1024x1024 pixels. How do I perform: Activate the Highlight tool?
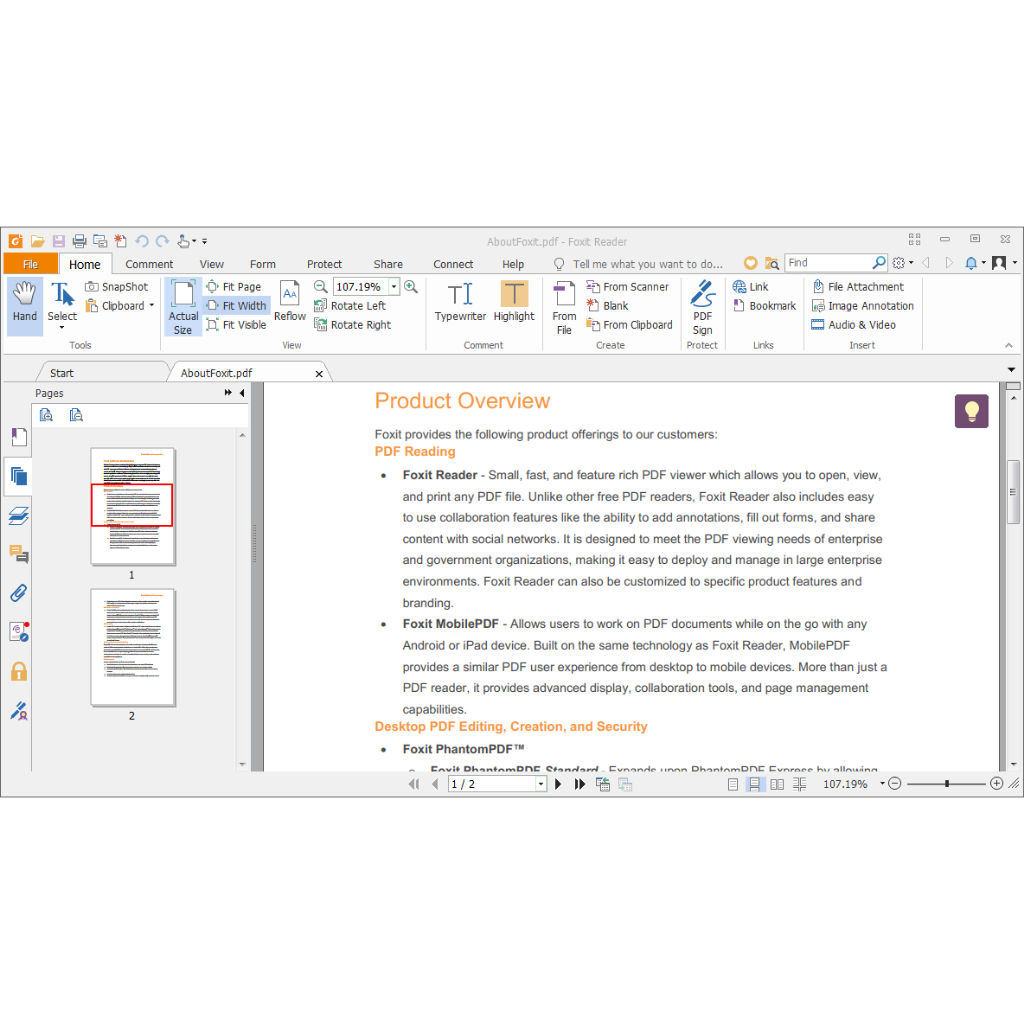[514, 302]
